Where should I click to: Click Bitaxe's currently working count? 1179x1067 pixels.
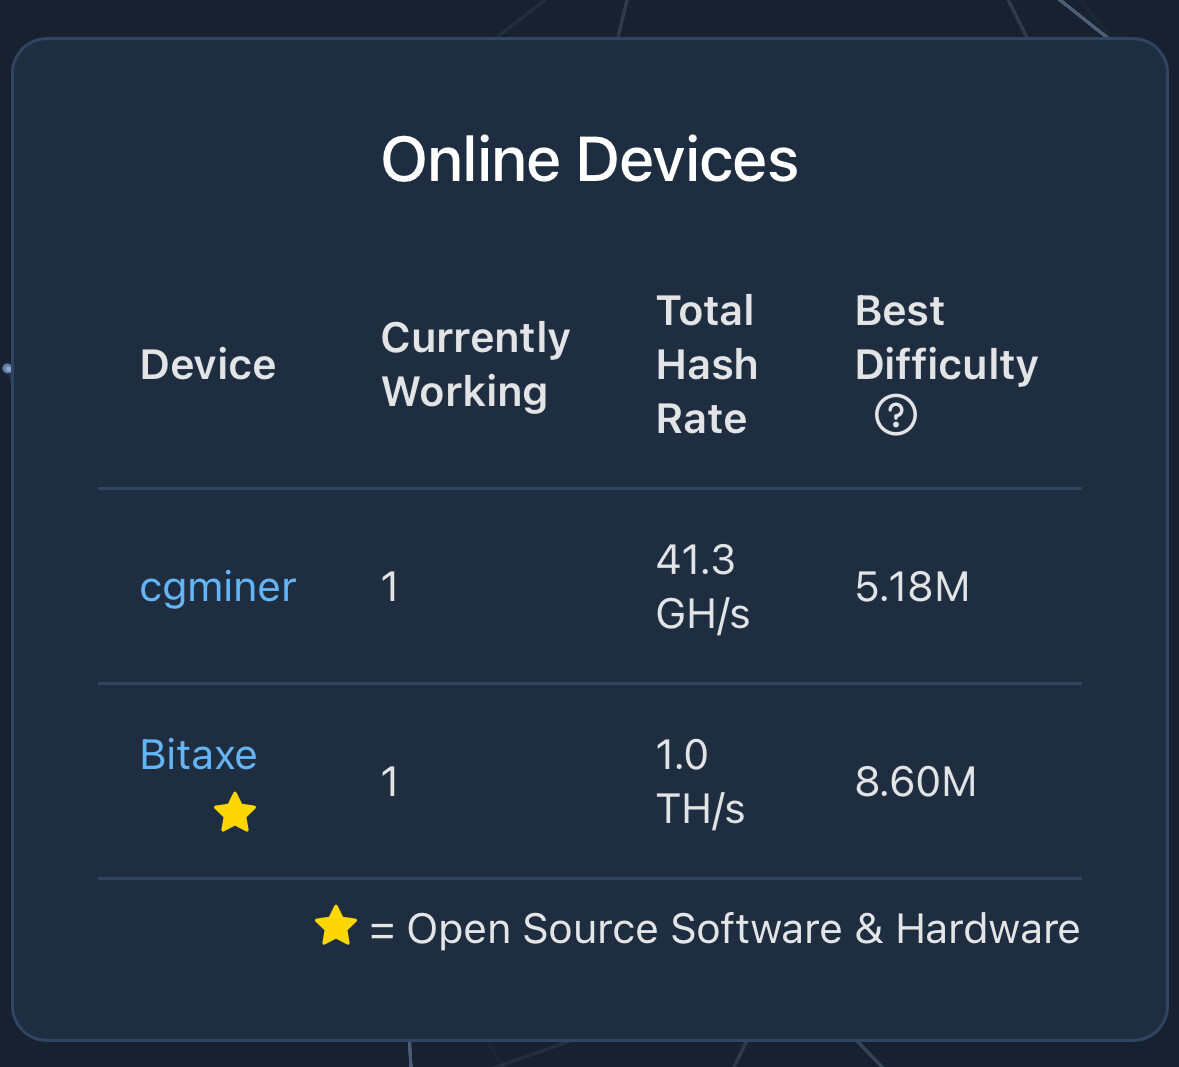(390, 782)
